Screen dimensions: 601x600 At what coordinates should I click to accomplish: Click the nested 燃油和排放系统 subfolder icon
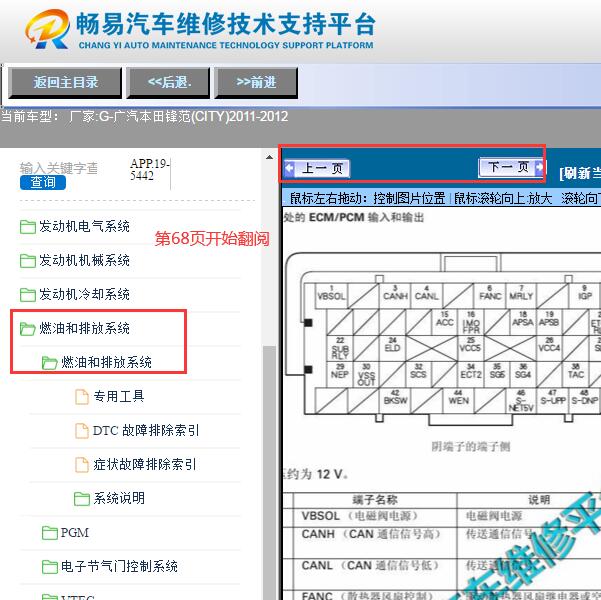click(x=49, y=362)
